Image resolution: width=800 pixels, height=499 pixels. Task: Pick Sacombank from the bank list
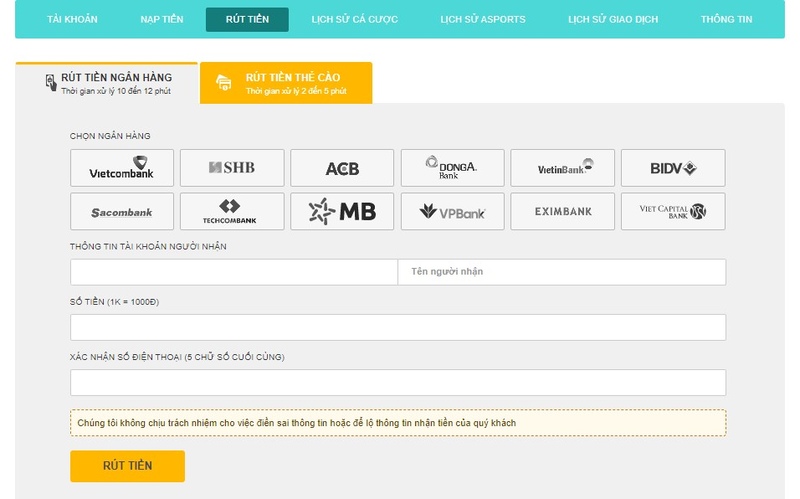tap(122, 212)
